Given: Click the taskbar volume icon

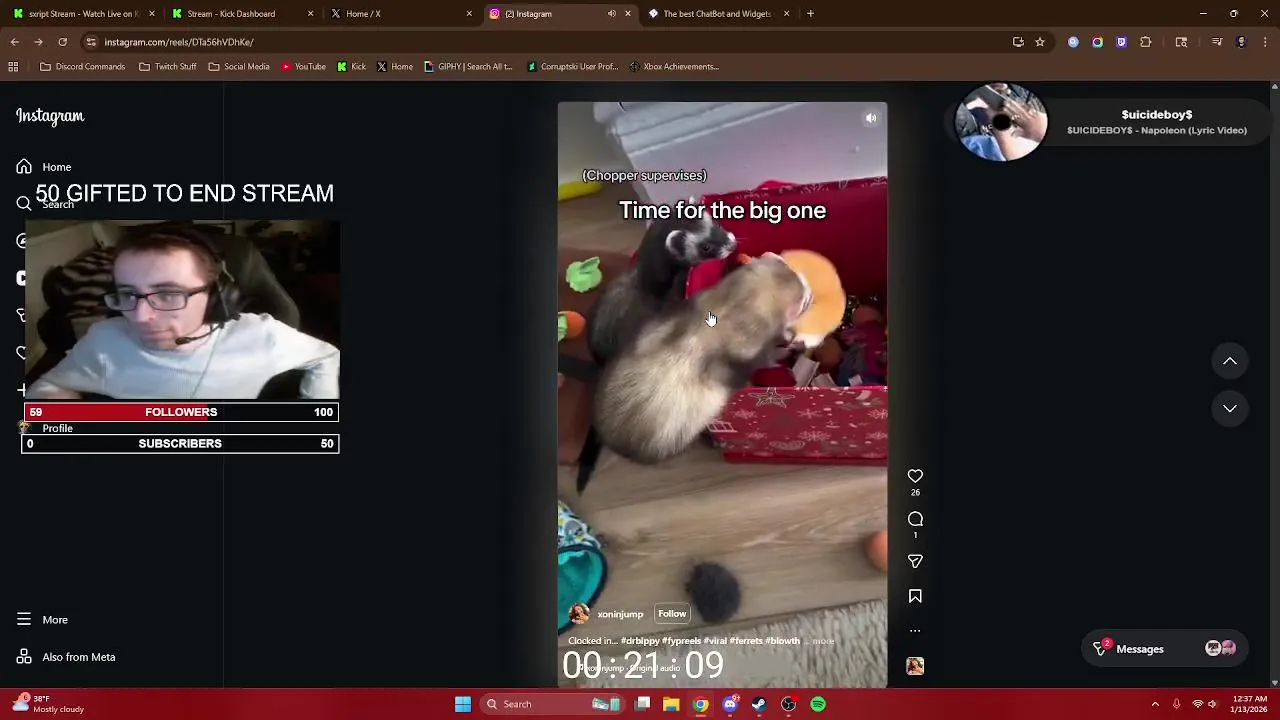Looking at the screenshot, I should (1212, 704).
